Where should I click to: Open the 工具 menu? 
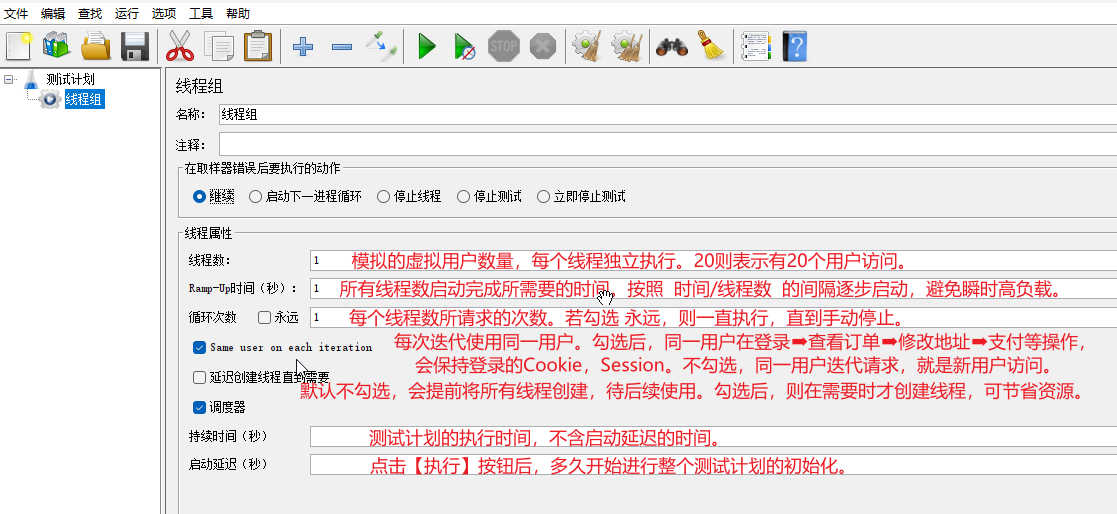pos(202,14)
